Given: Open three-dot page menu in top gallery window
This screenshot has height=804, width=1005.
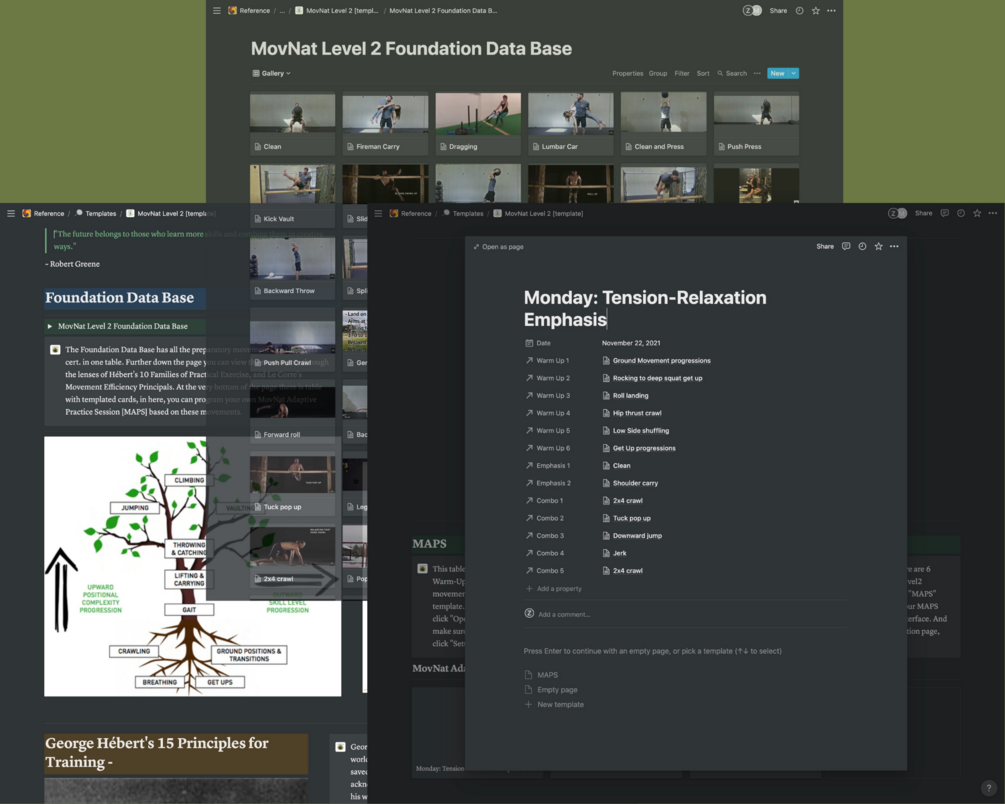Looking at the screenshot, I should pos(831,10).
